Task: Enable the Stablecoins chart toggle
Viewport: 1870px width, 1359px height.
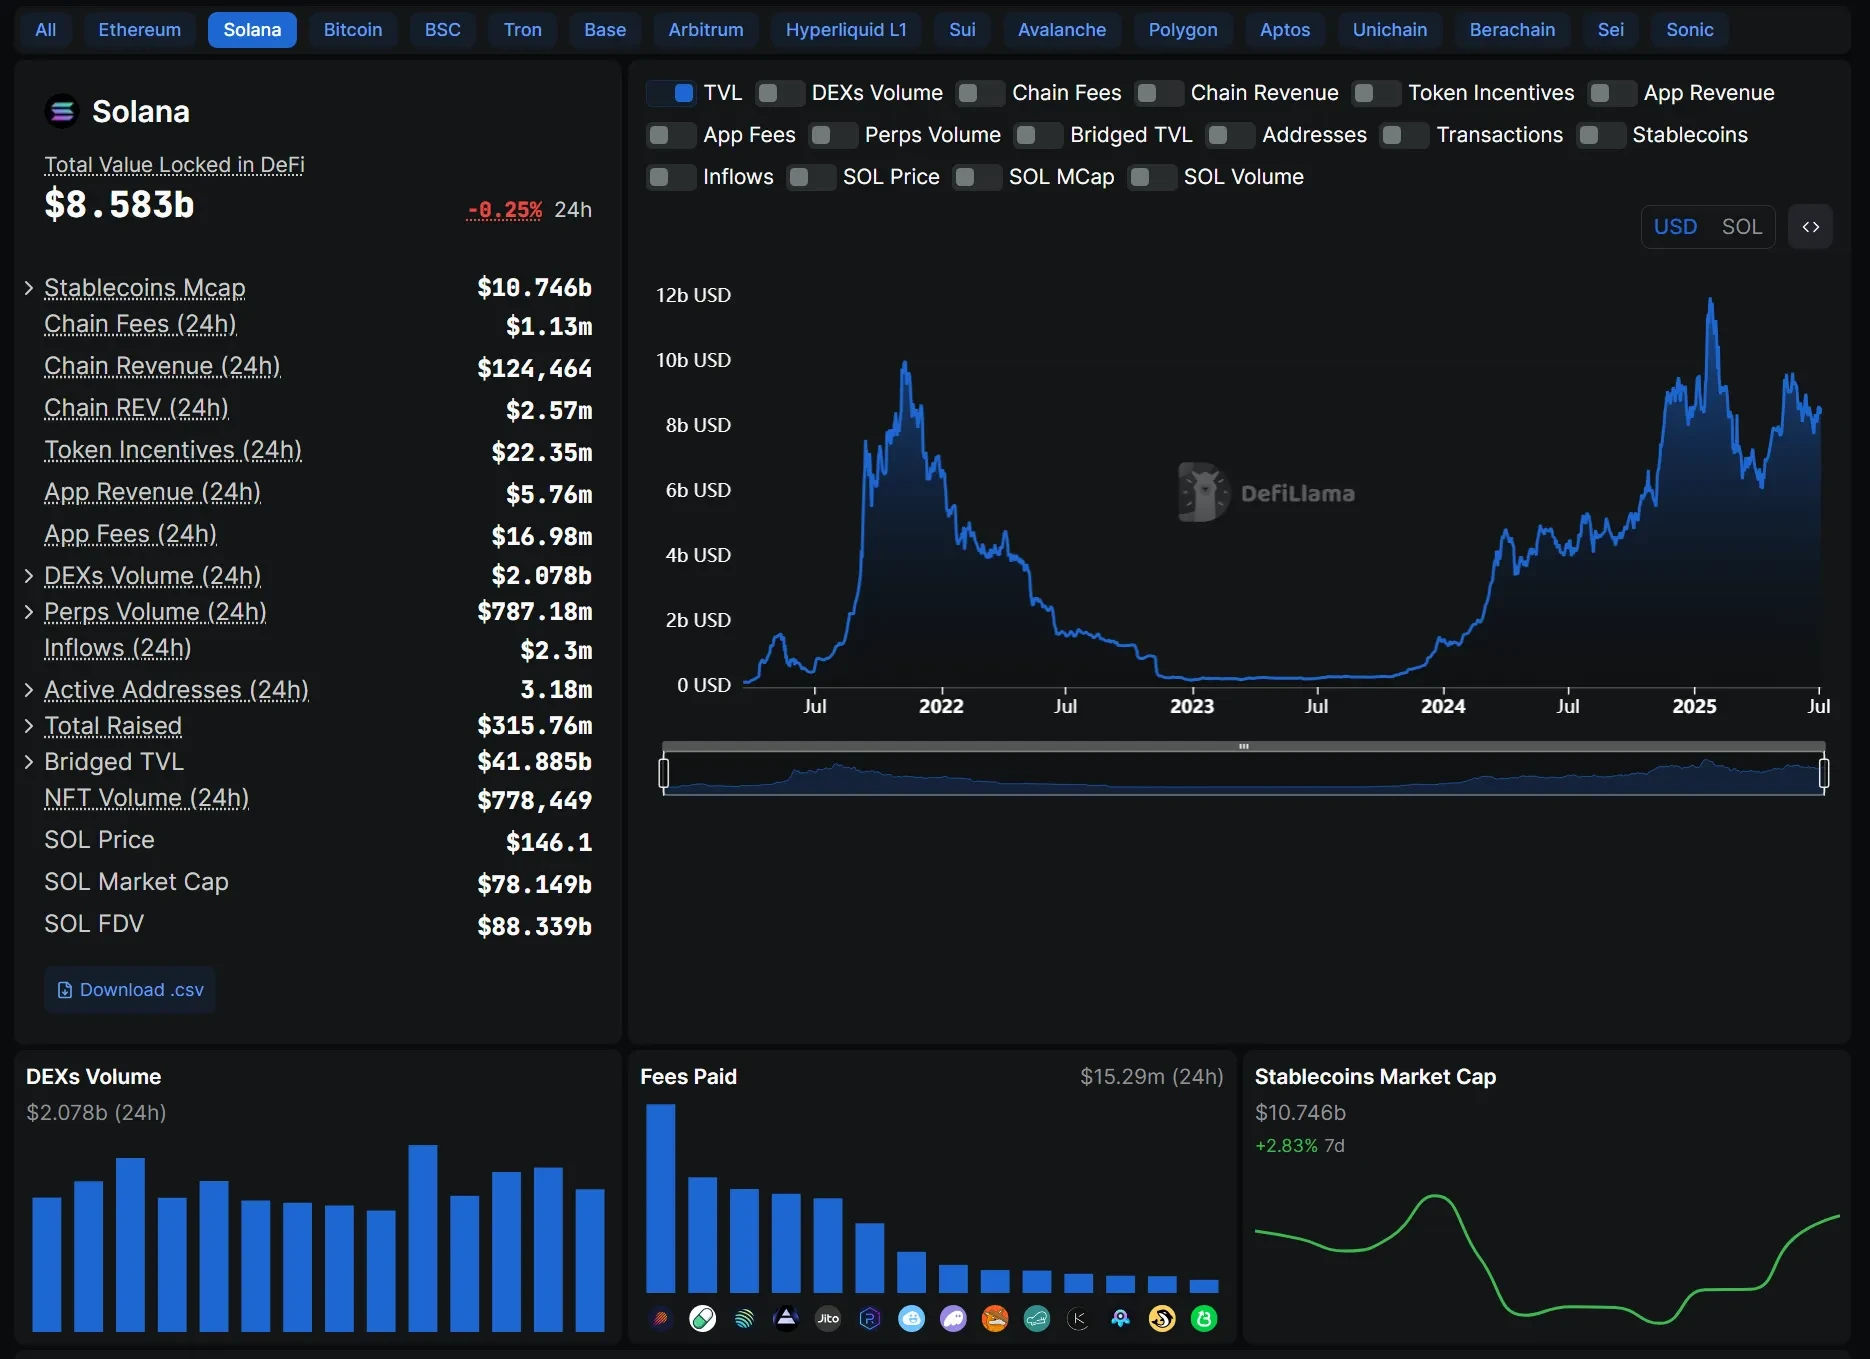Action: click(1601, 135)
